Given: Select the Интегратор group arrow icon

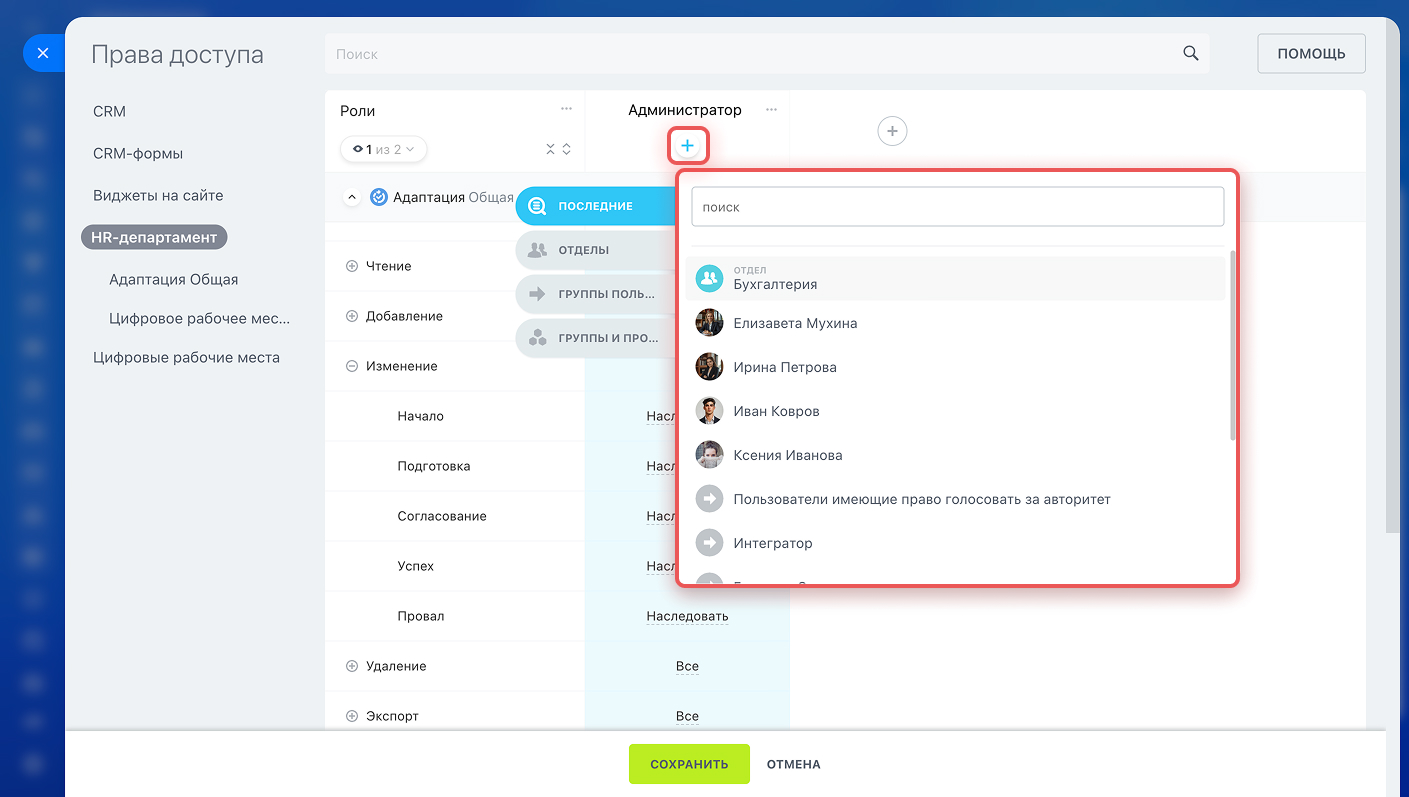Looking at the screenshot, I should 709,543.
